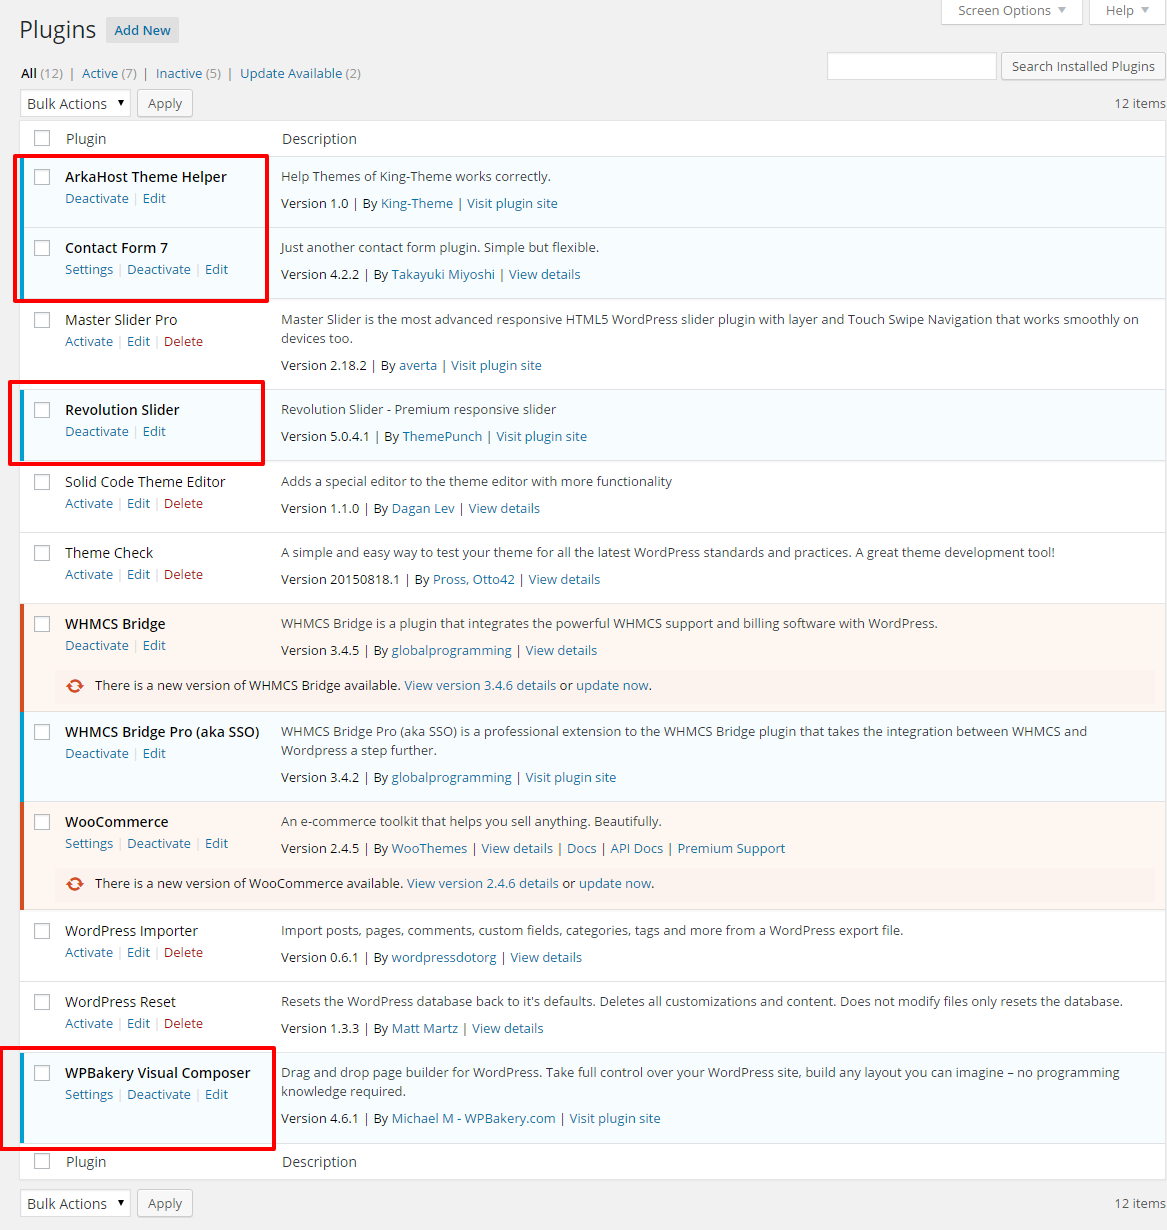Open the wordpressdotorg author link

click(444, 958)
